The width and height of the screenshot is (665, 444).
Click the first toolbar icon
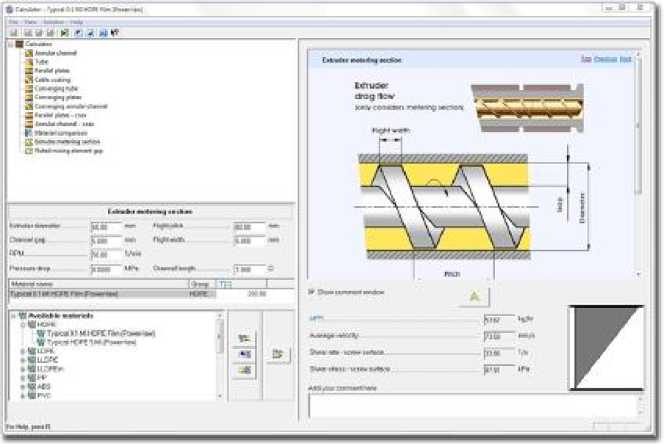(14, 33)
